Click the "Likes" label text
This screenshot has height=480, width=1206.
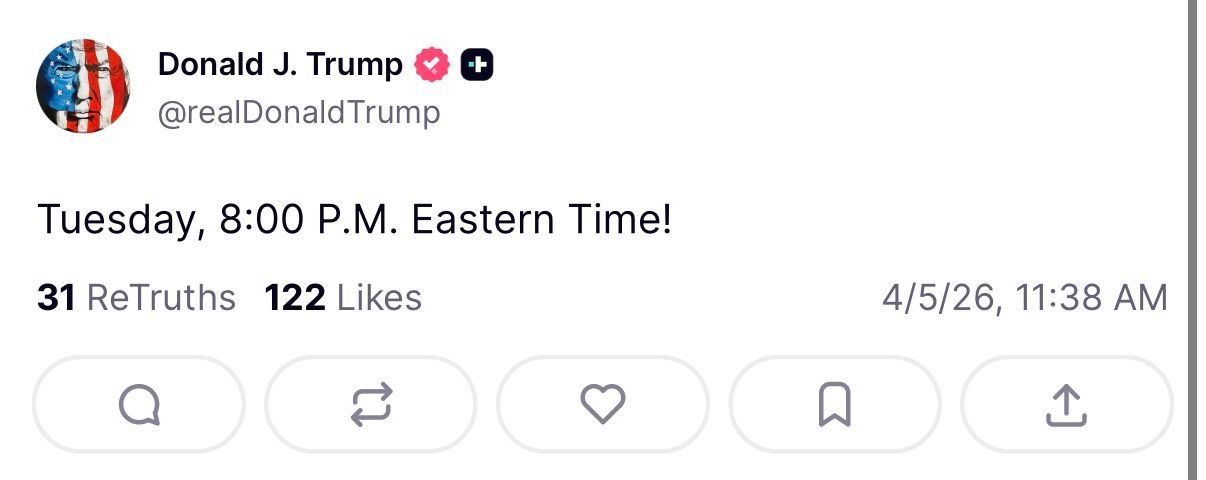coord(379,298)
